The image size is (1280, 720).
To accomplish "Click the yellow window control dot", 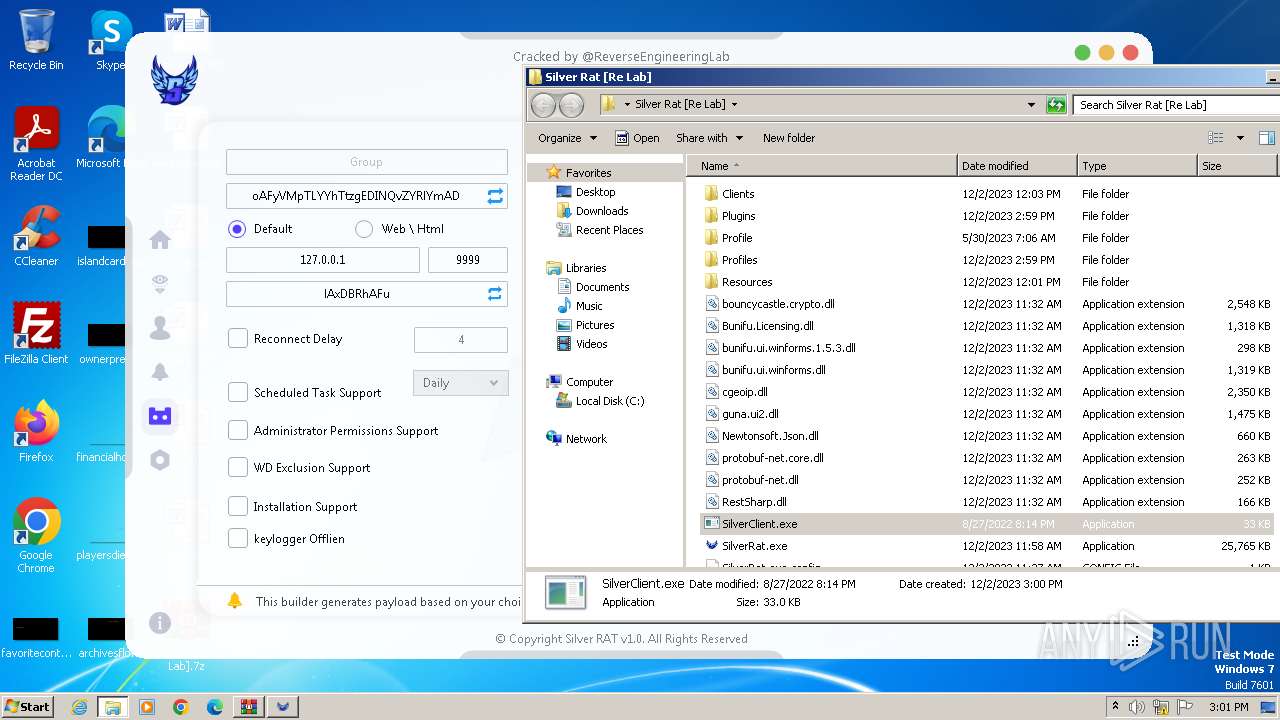I will tap(1106, 52).
